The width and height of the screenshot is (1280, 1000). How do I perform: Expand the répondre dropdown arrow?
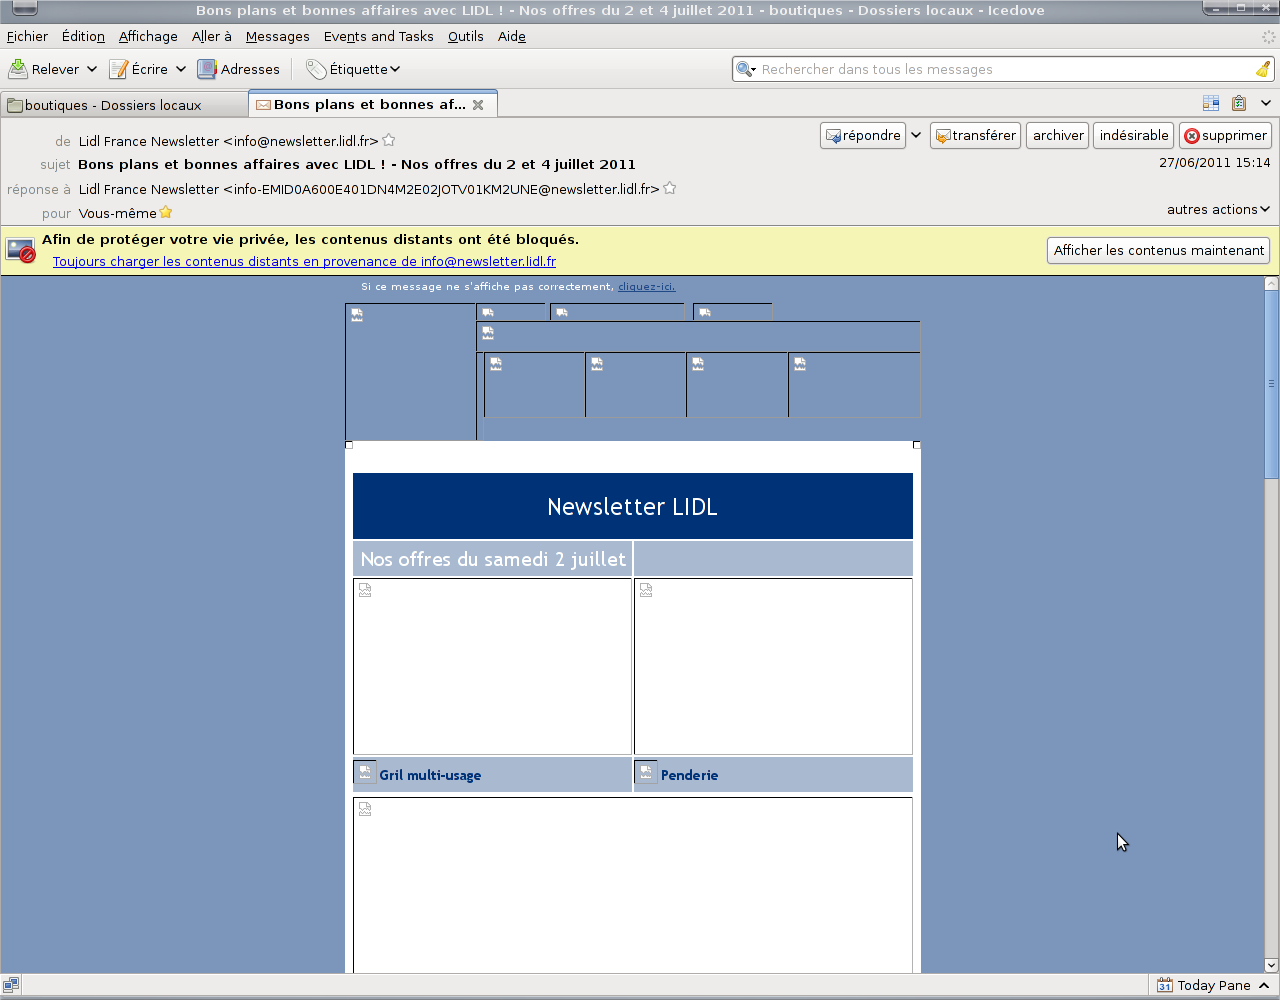[916, 135]
